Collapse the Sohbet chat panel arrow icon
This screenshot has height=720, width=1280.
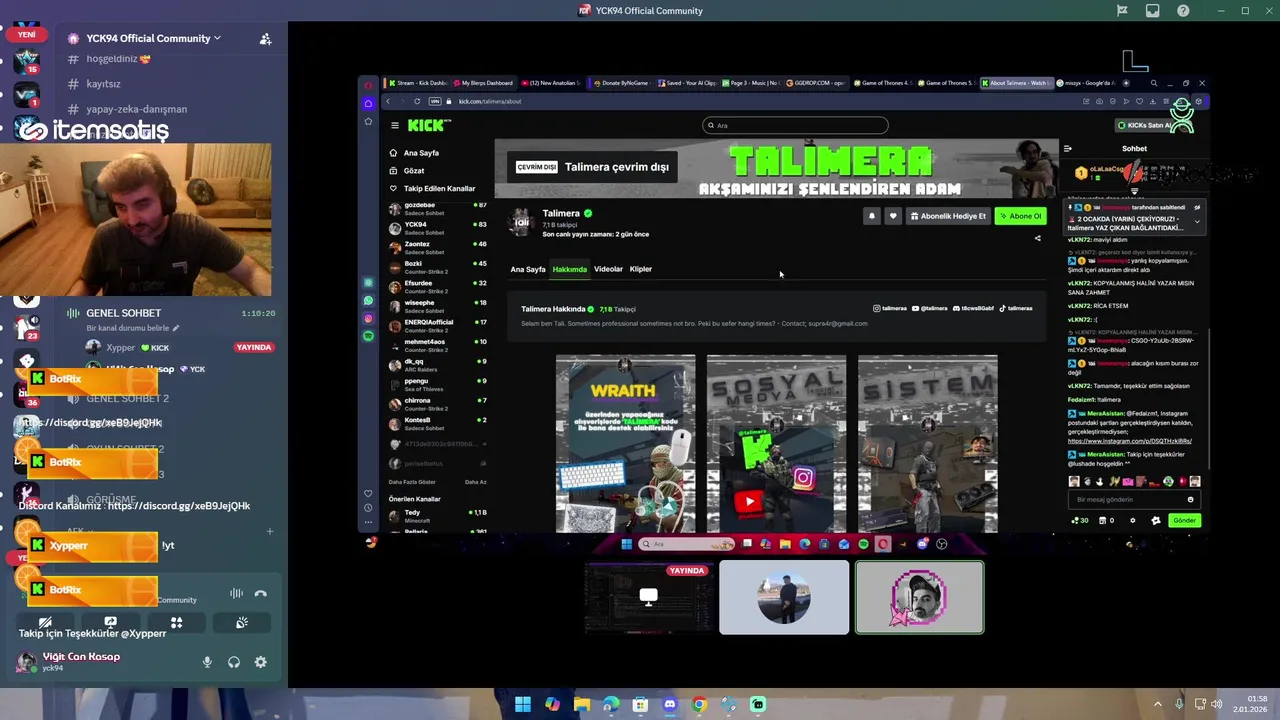coord(1068,148)
